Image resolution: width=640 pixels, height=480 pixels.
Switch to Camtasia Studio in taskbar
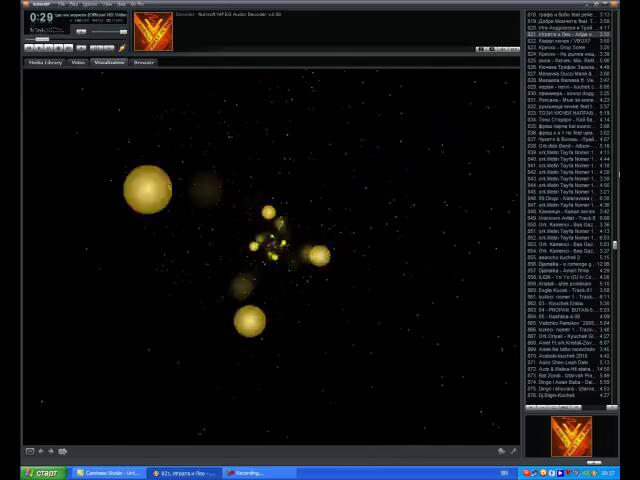pos(108,473)
